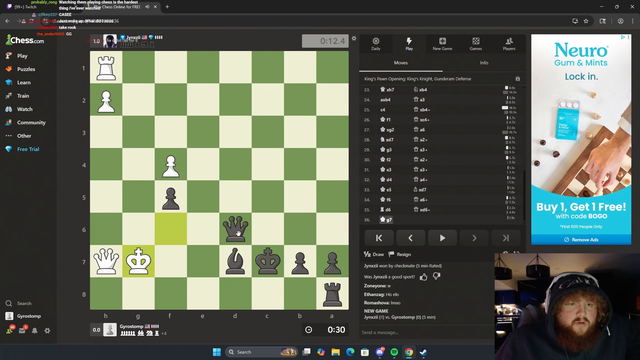Open friends notifications icon in sidebar
The image size is (640, 360).
click(9, 330)
